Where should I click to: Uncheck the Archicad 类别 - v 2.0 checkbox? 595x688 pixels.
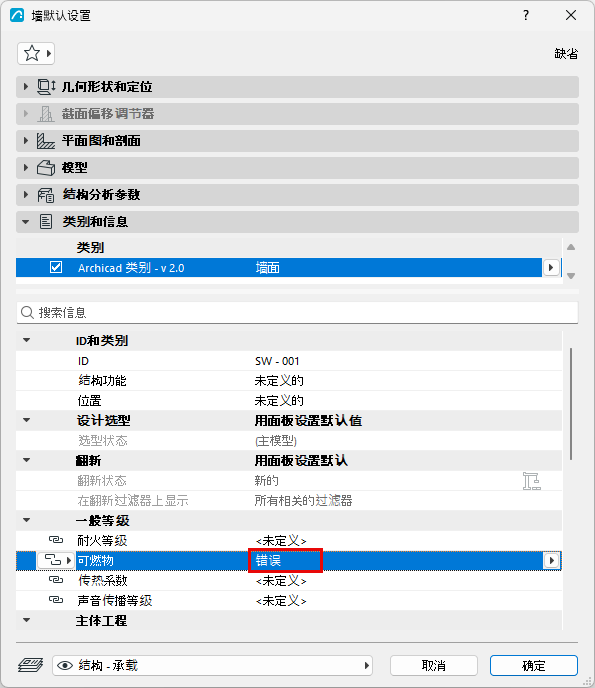pos(56,267)
